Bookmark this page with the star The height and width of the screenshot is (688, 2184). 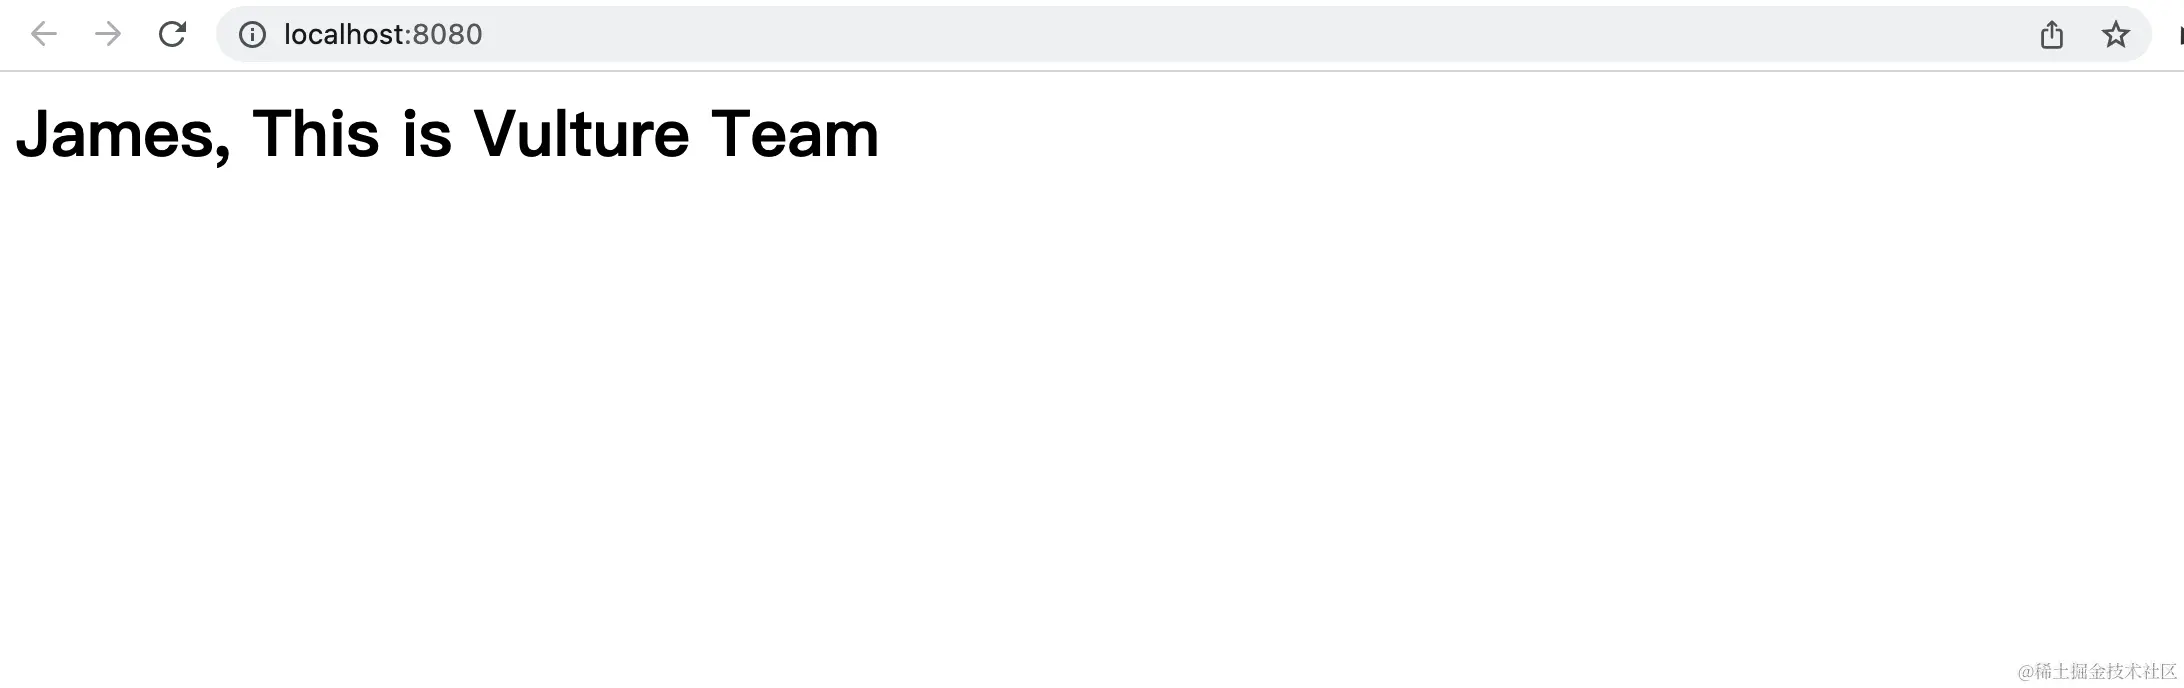click(x=2115, y=35)
